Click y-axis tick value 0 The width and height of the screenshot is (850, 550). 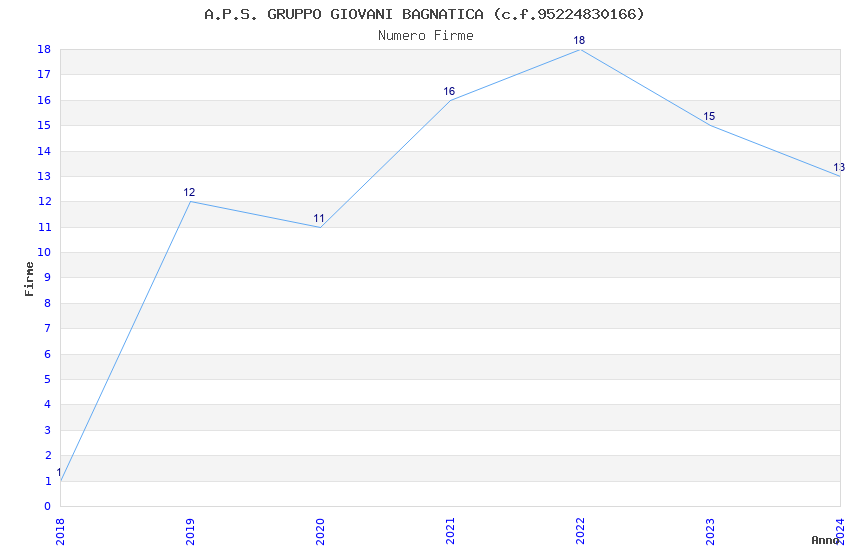click(47, 507)
